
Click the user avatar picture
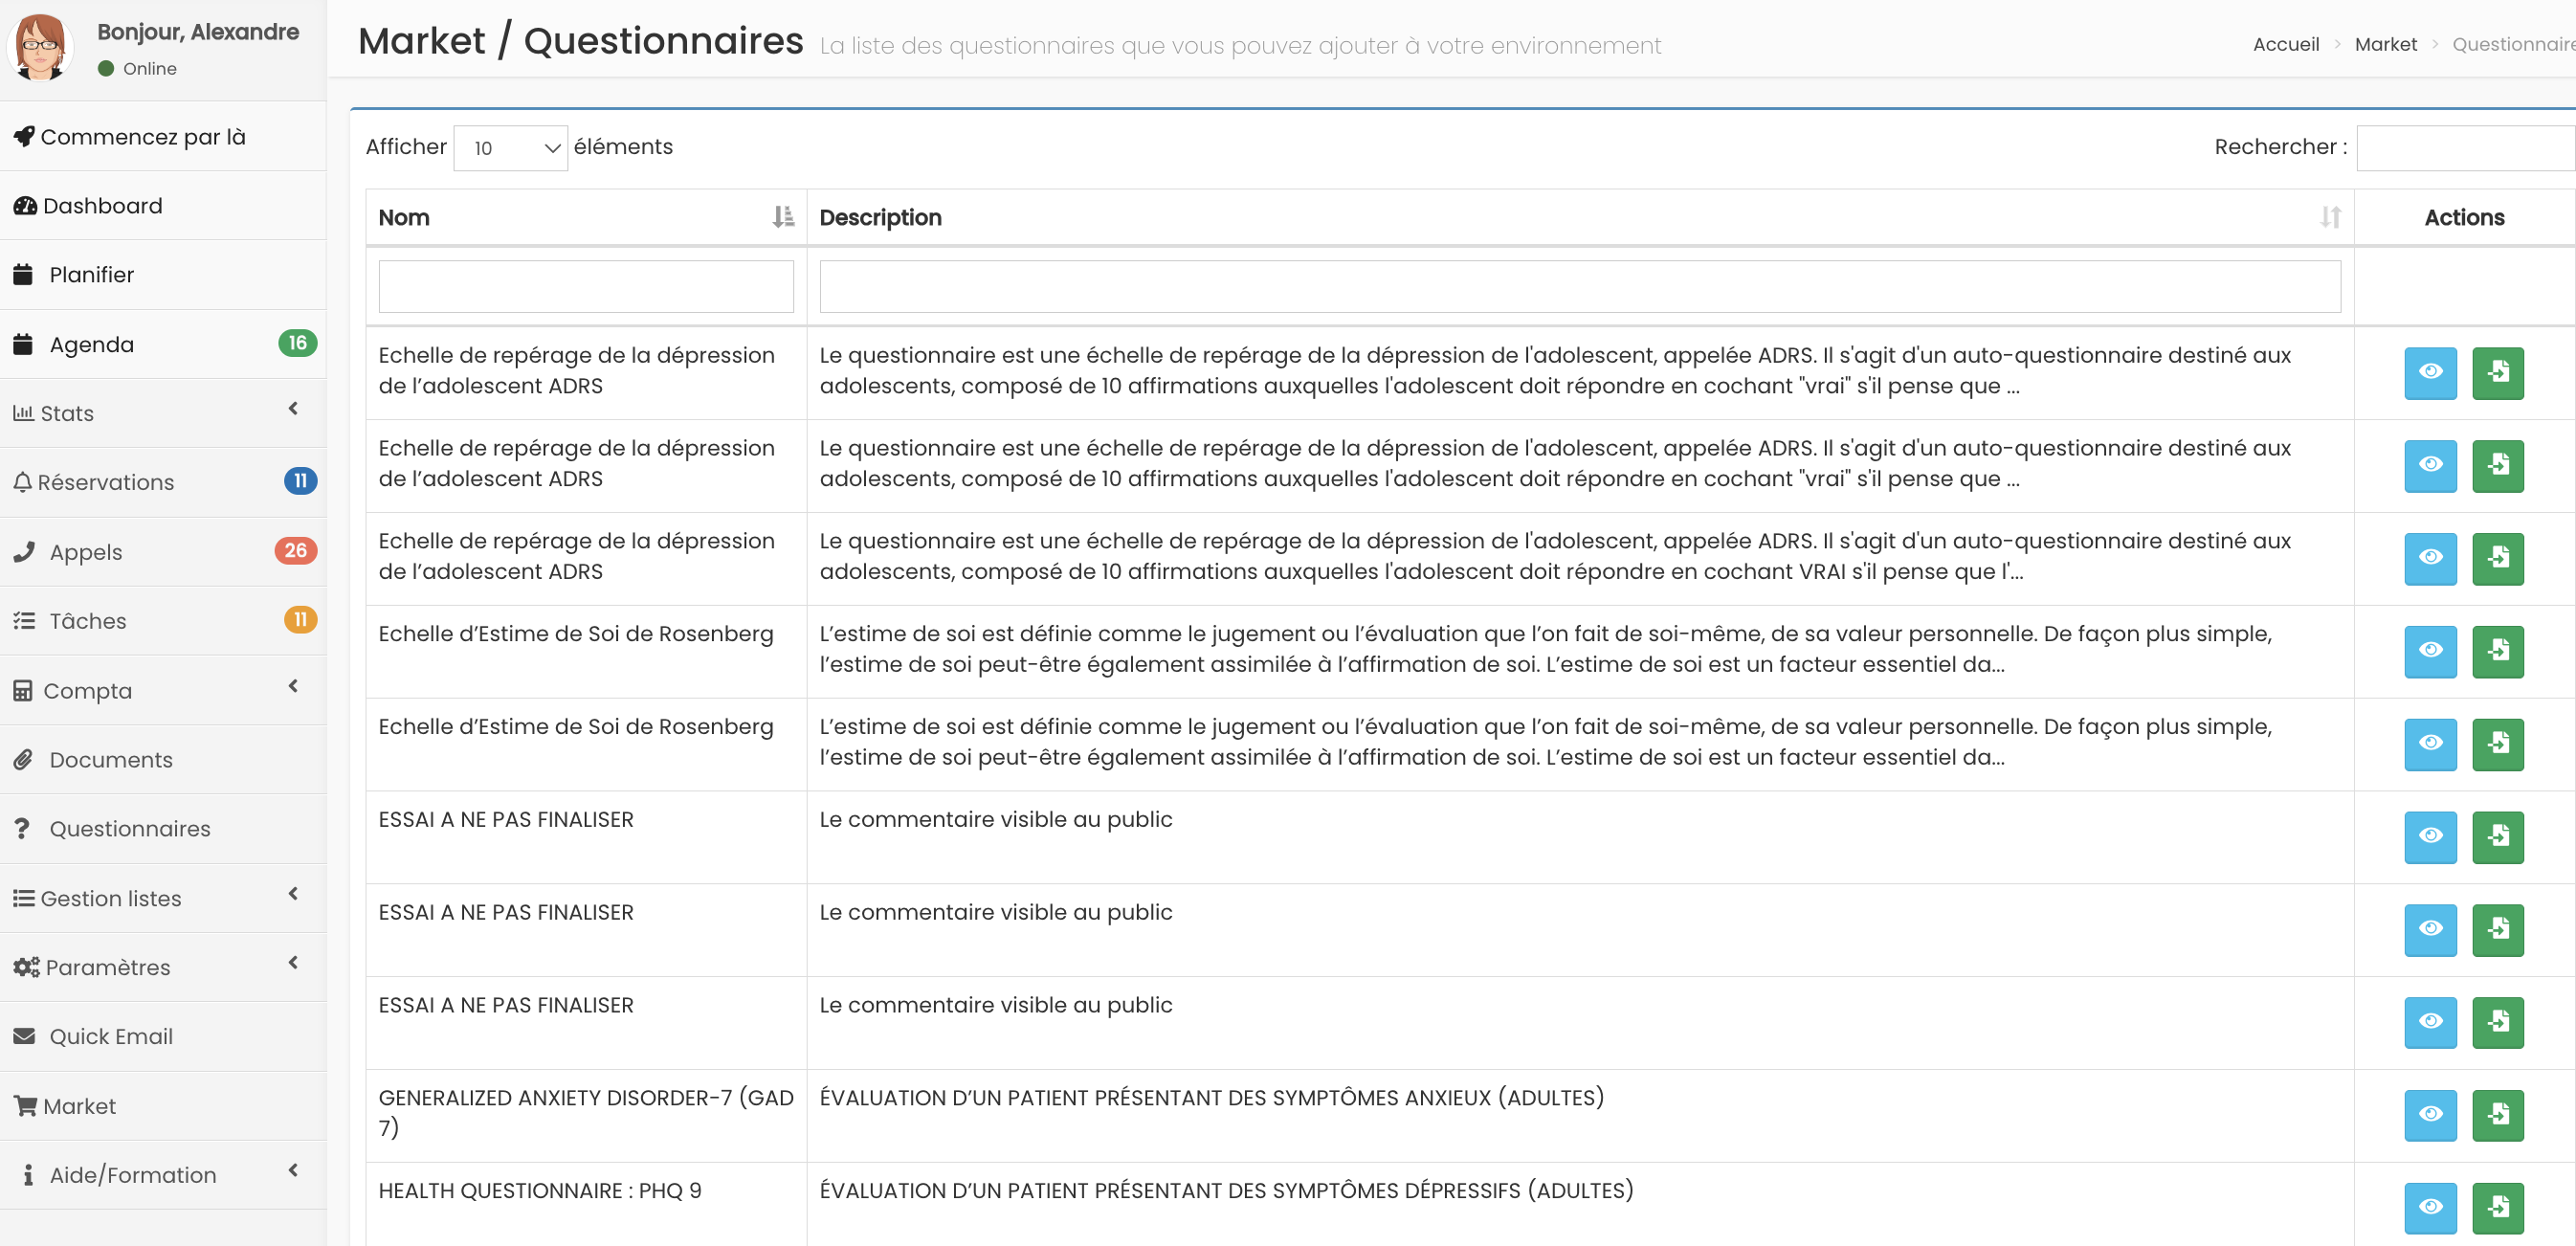click(x=40, y=47)
